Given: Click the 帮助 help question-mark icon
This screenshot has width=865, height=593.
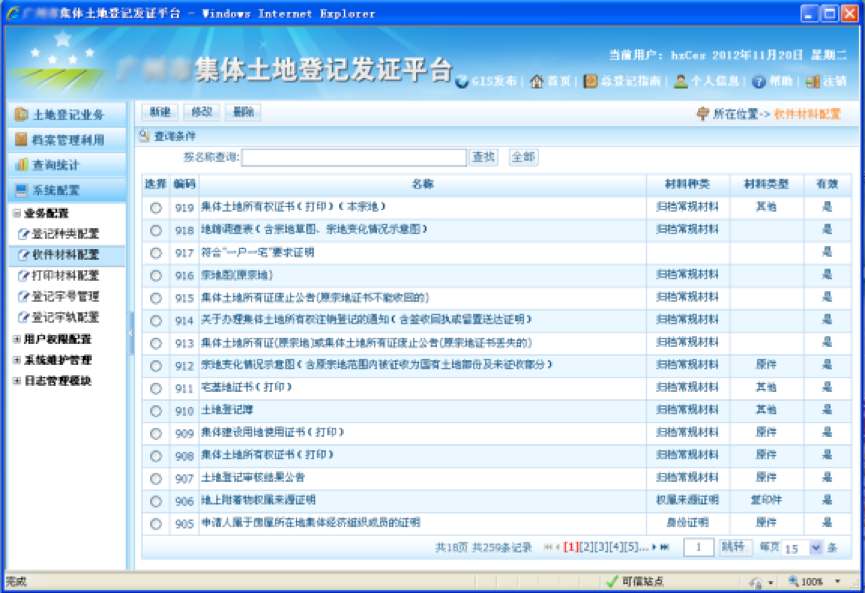Looking at the screenshot, I should 759,82.
